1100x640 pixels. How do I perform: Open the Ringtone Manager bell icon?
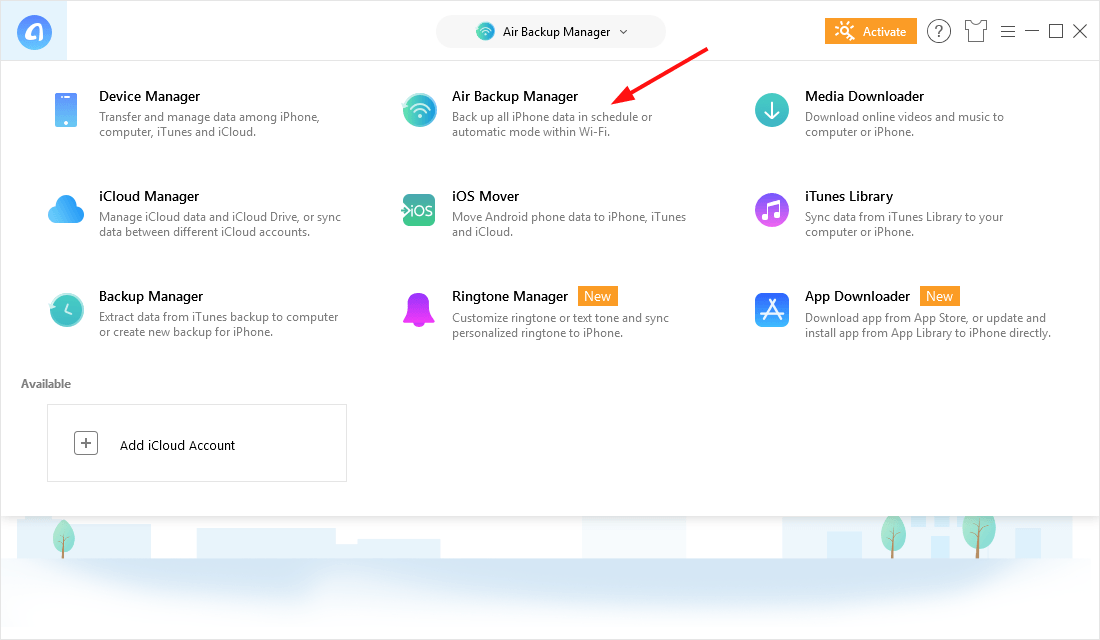(419, 309)
